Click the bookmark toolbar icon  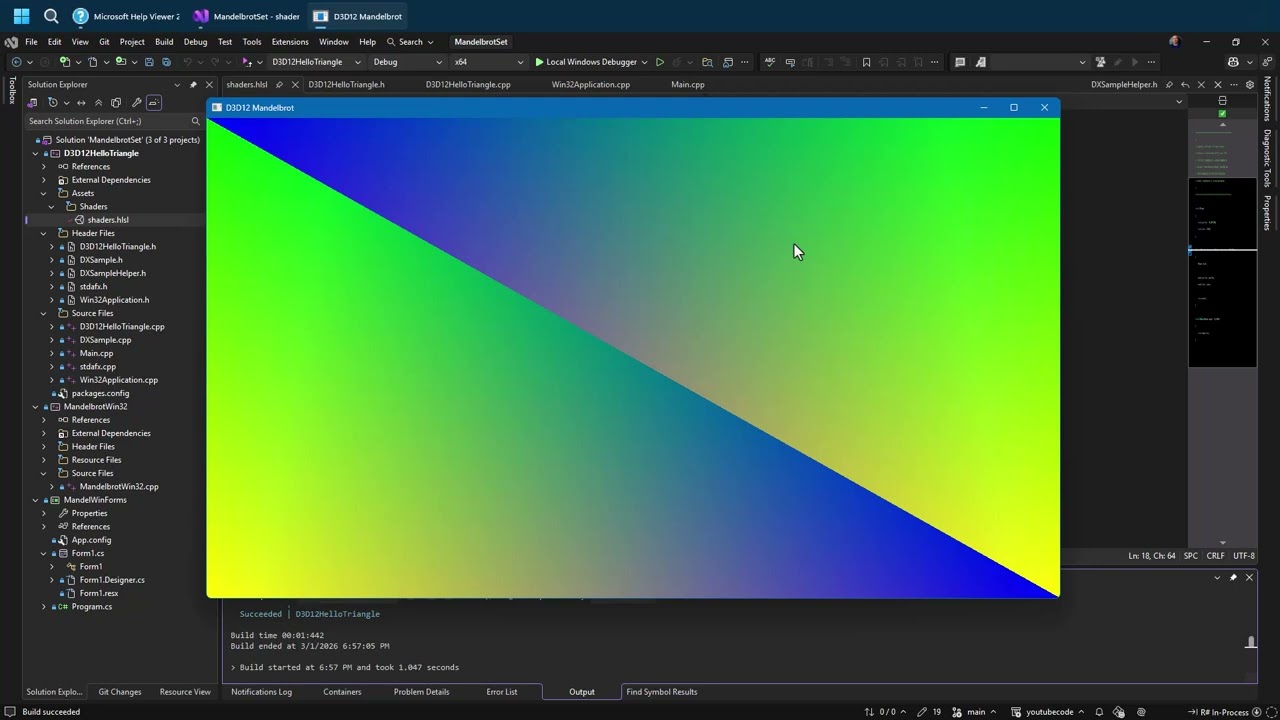click(866, 62)
